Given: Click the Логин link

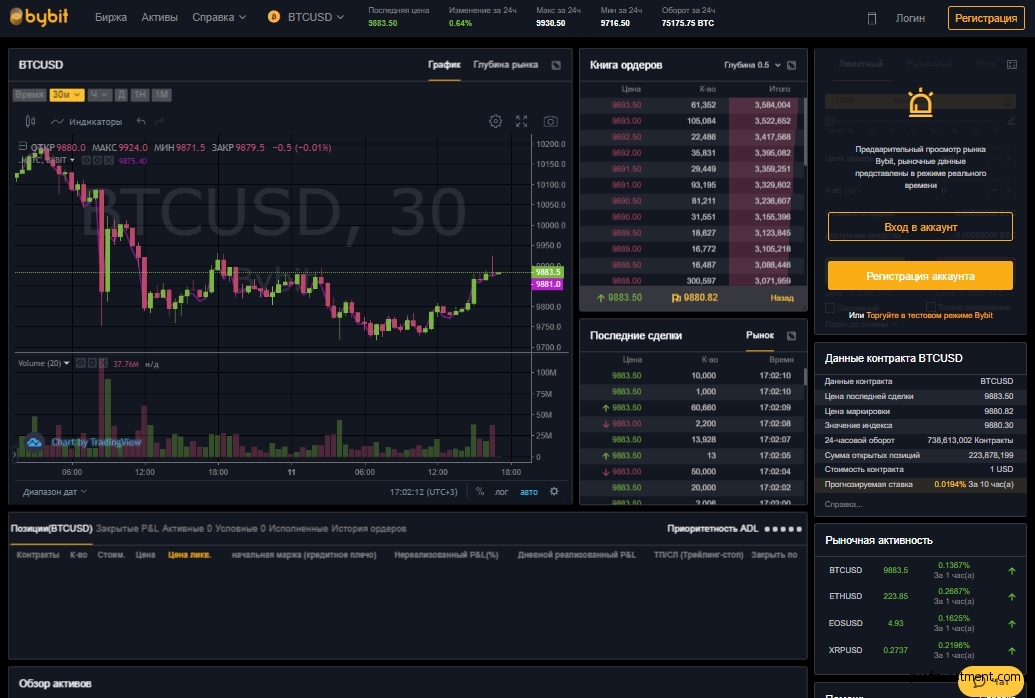Looking at the screenshot, I should tap(910, 18).
